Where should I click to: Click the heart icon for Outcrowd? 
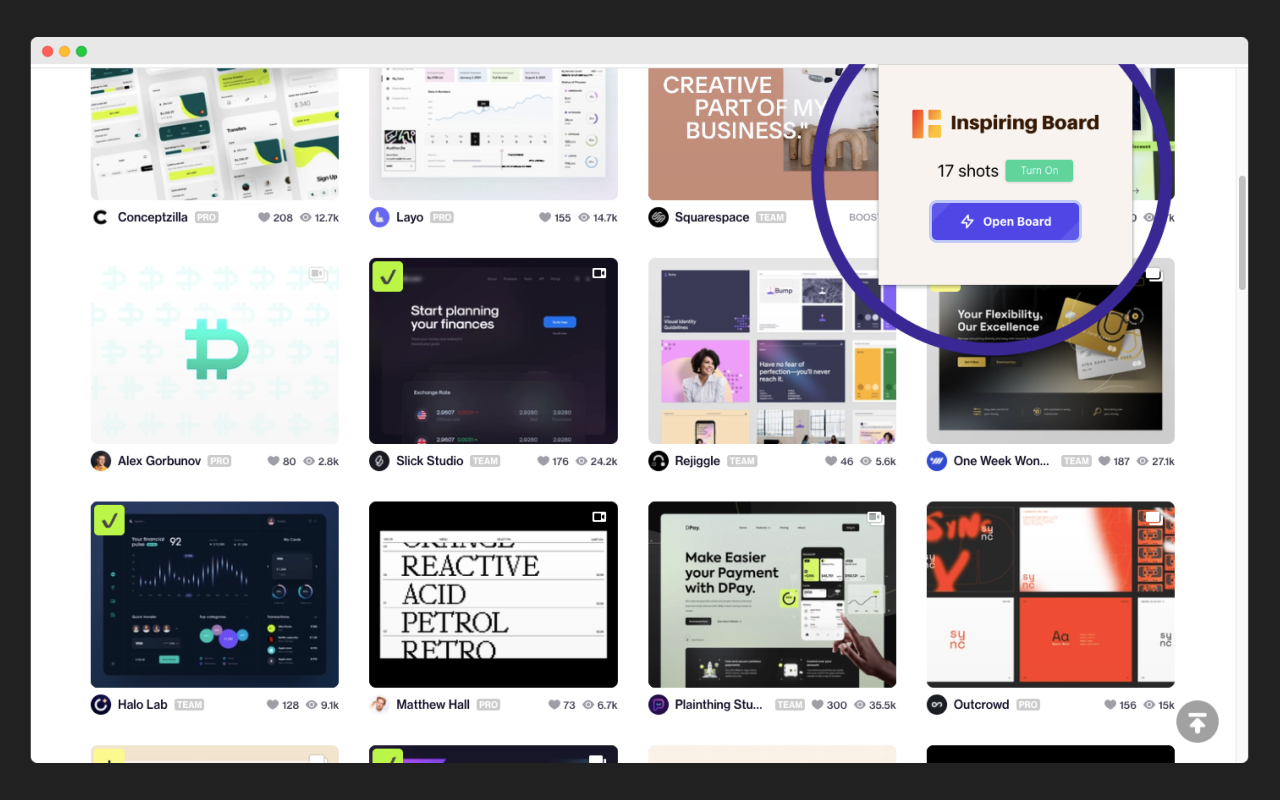coord(1110,705)
